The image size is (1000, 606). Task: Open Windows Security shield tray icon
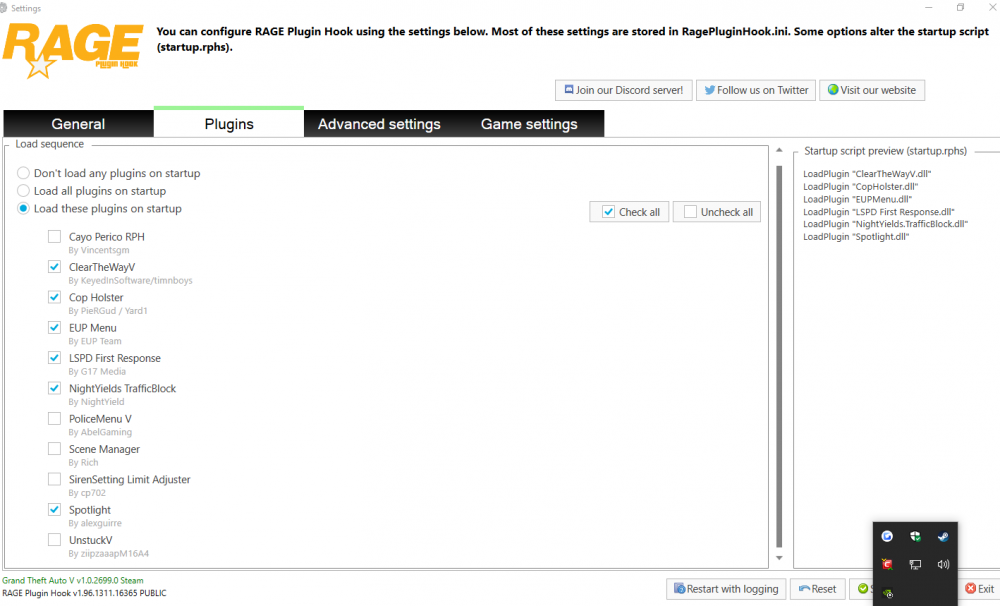coord(915,536)
